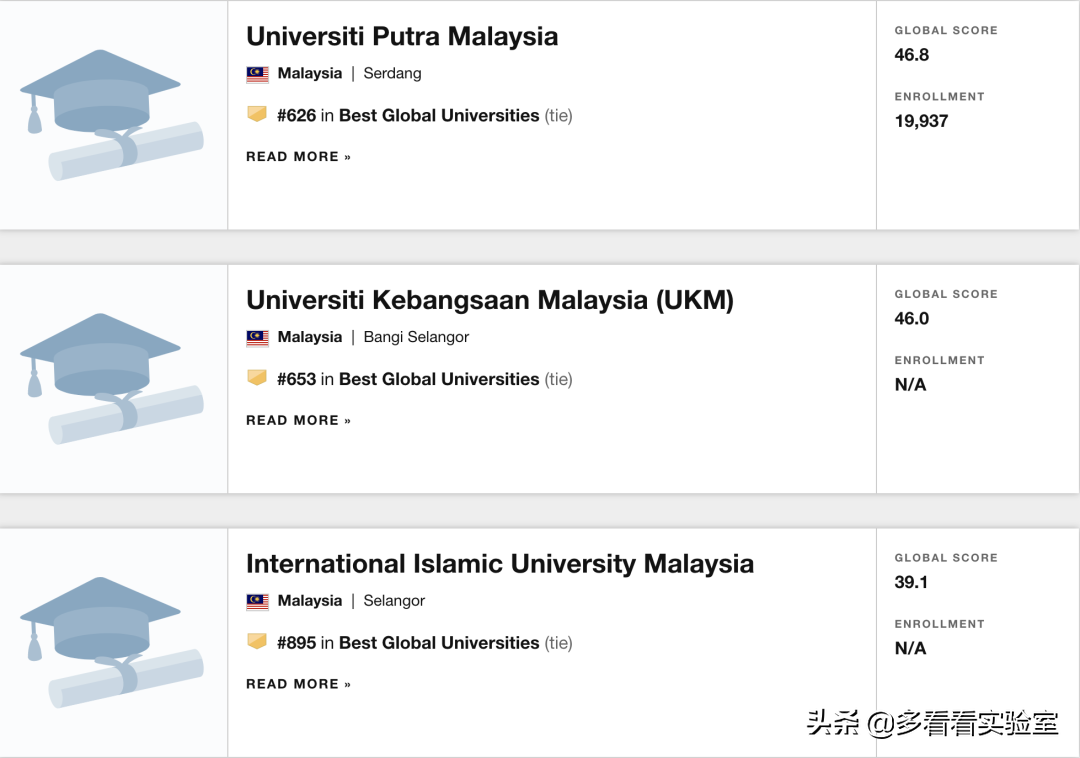Screen dimensions: 1080x758
Task: Click Malaysia flag icon beside Selangor
Action: point(257,602)
